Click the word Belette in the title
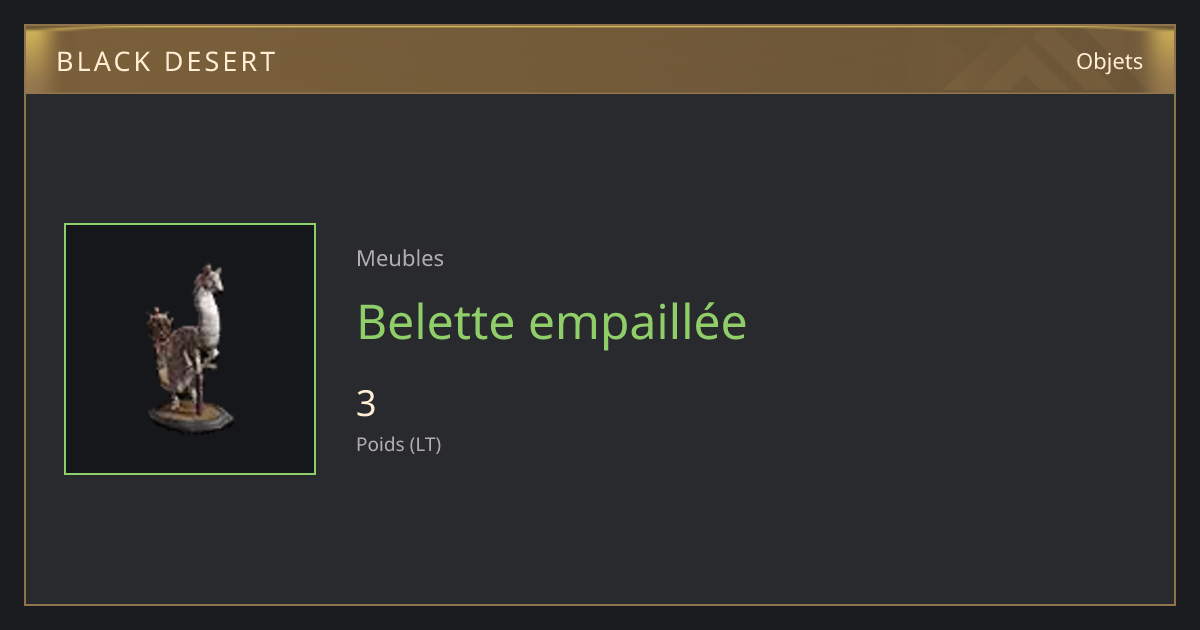The width and height of the screenshot is (1200, 630). (x=435, y=322)
